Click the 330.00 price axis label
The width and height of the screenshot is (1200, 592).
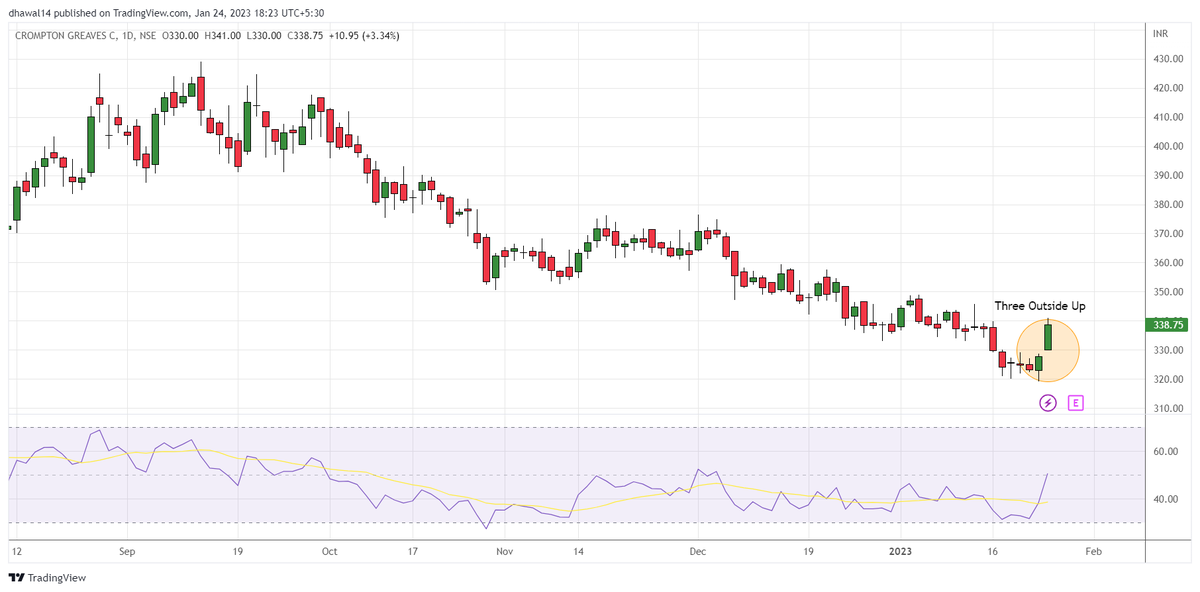(x=1167, y=351)
